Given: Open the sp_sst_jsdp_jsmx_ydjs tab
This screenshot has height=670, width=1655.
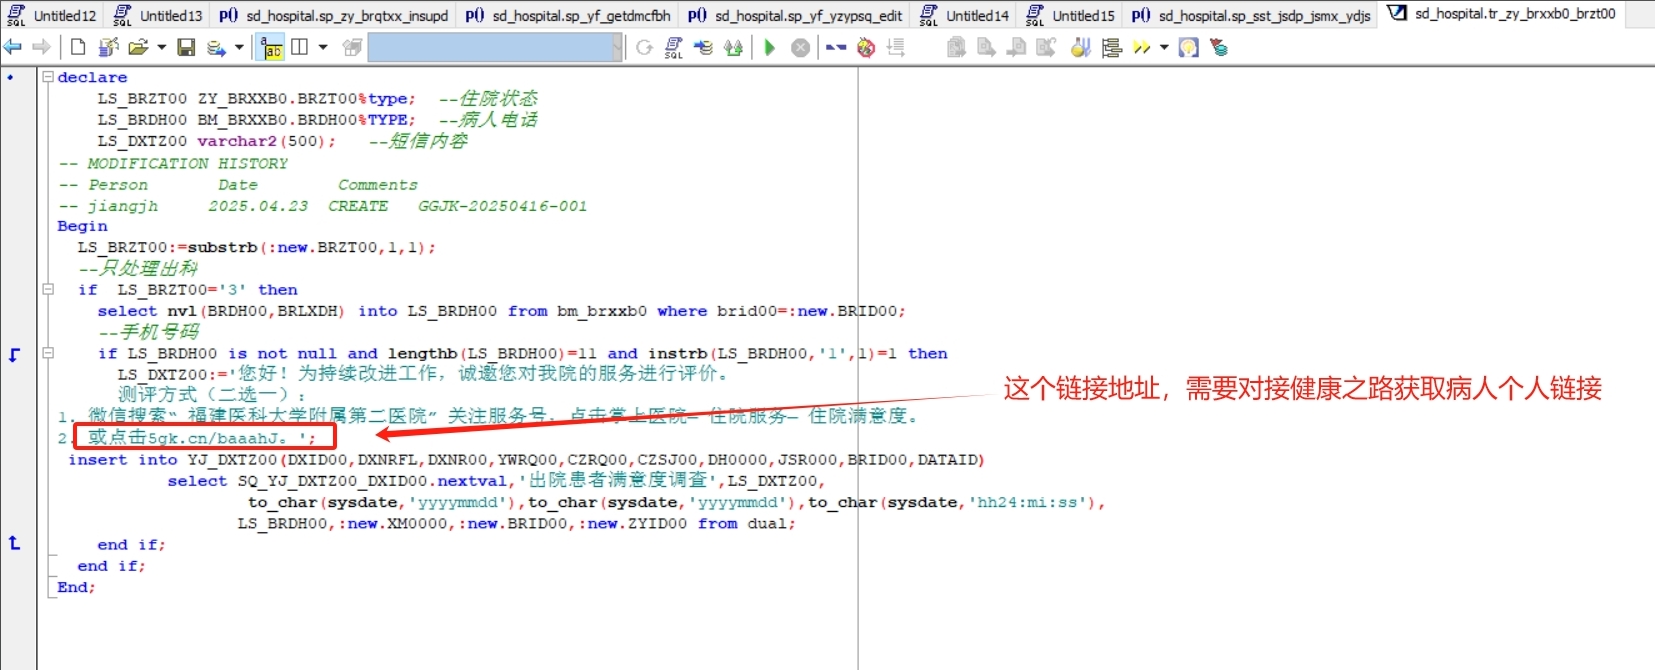Looking at the screenshot, I should 1252,15.
